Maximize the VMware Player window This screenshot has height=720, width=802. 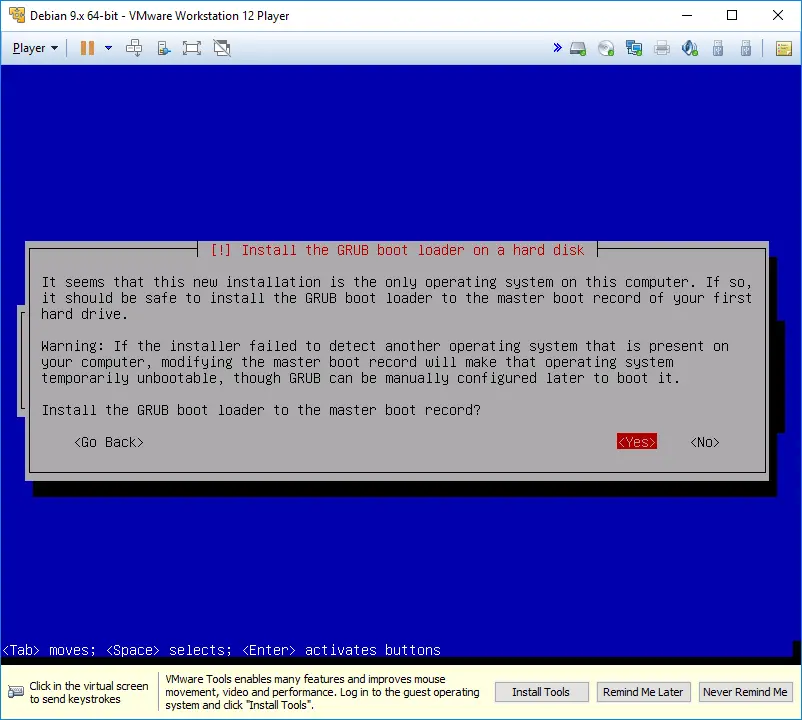(x=732, y=15)
